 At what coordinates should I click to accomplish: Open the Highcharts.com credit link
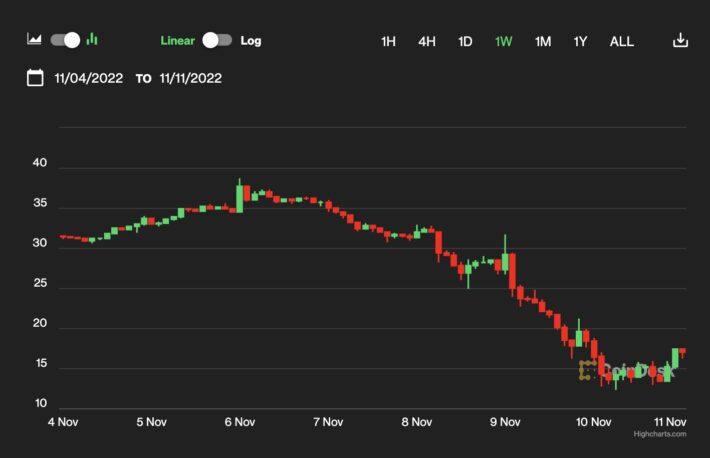660,434
